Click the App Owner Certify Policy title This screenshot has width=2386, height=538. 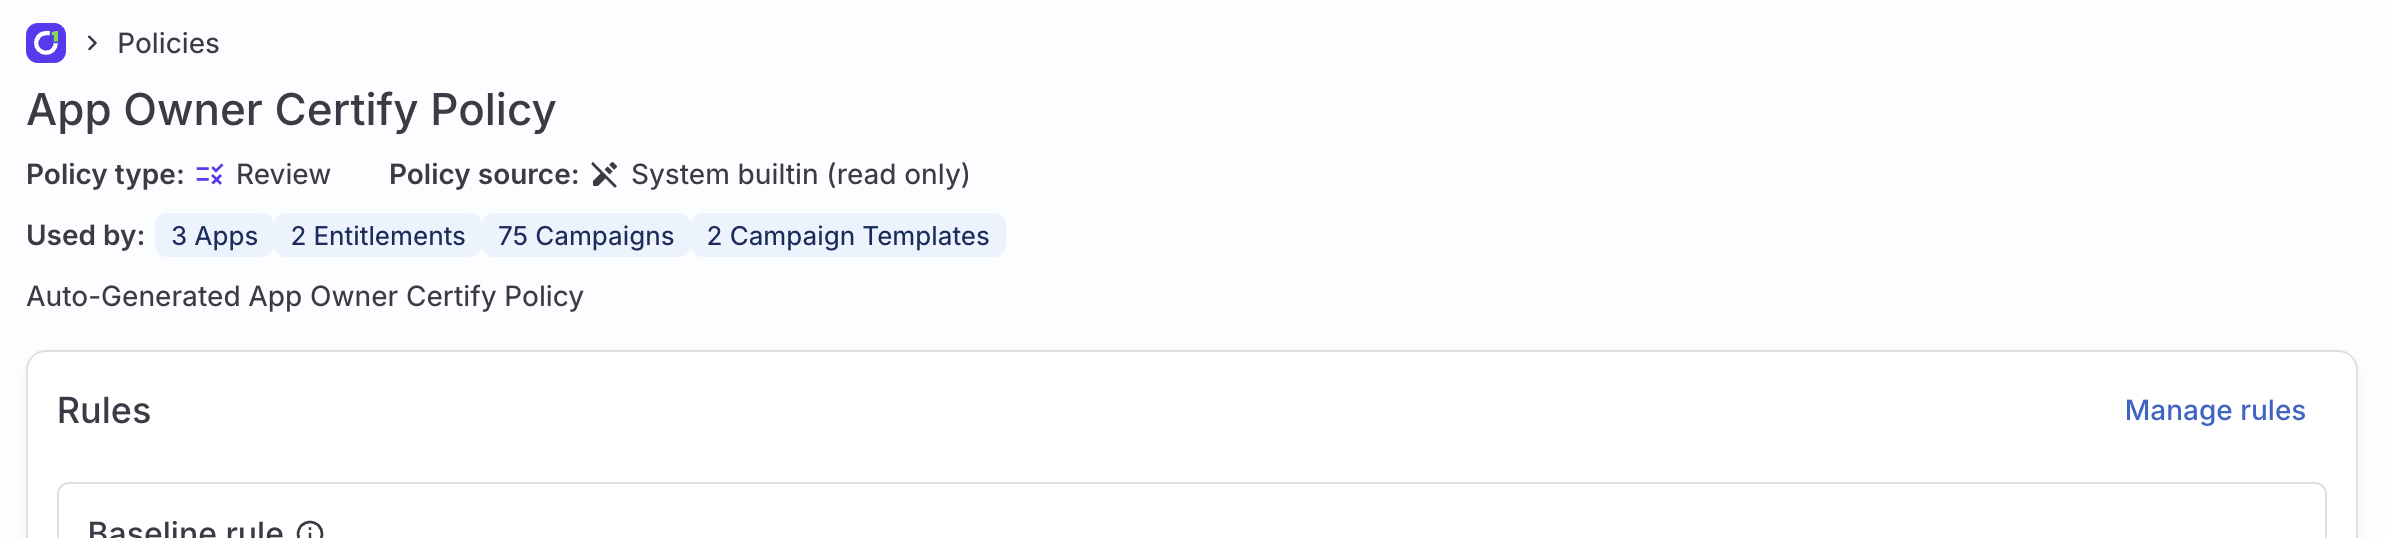click(x=291, y=110)
